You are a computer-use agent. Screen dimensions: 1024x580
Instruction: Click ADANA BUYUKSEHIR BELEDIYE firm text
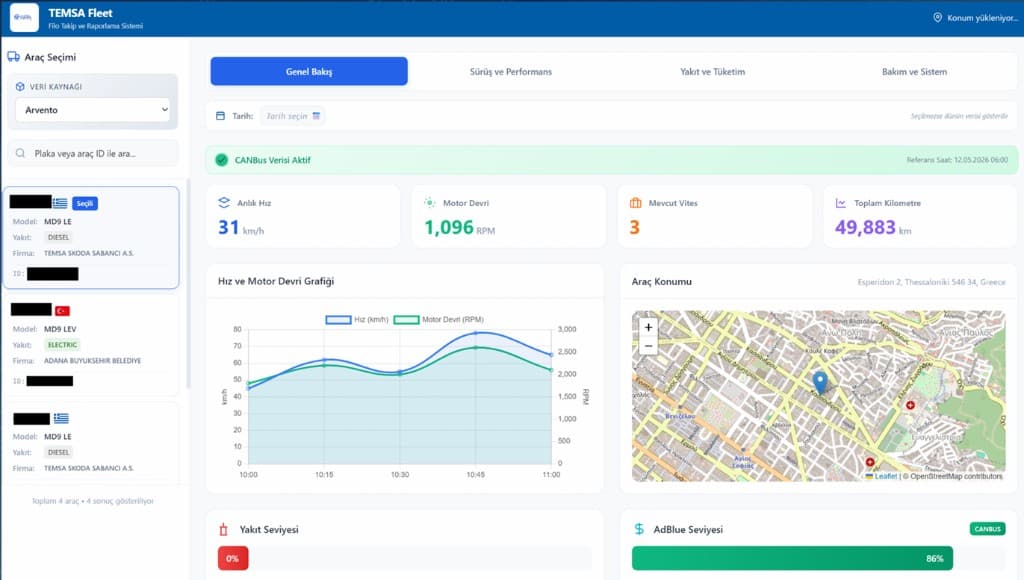(92, 361)
